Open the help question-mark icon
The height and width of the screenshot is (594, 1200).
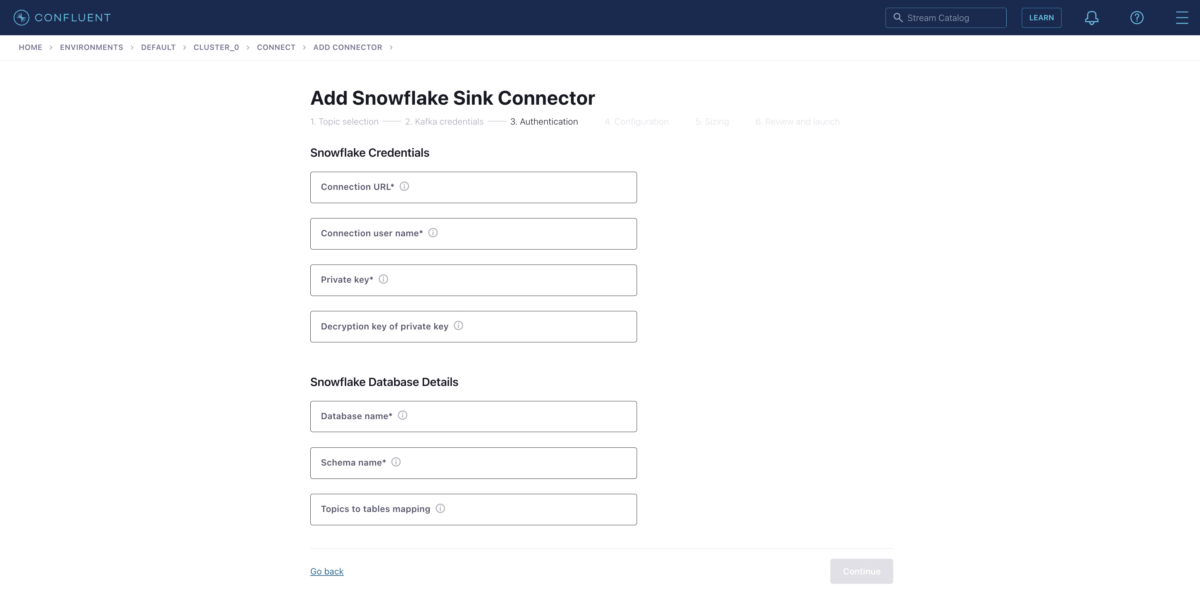[x=1136, y=17]
